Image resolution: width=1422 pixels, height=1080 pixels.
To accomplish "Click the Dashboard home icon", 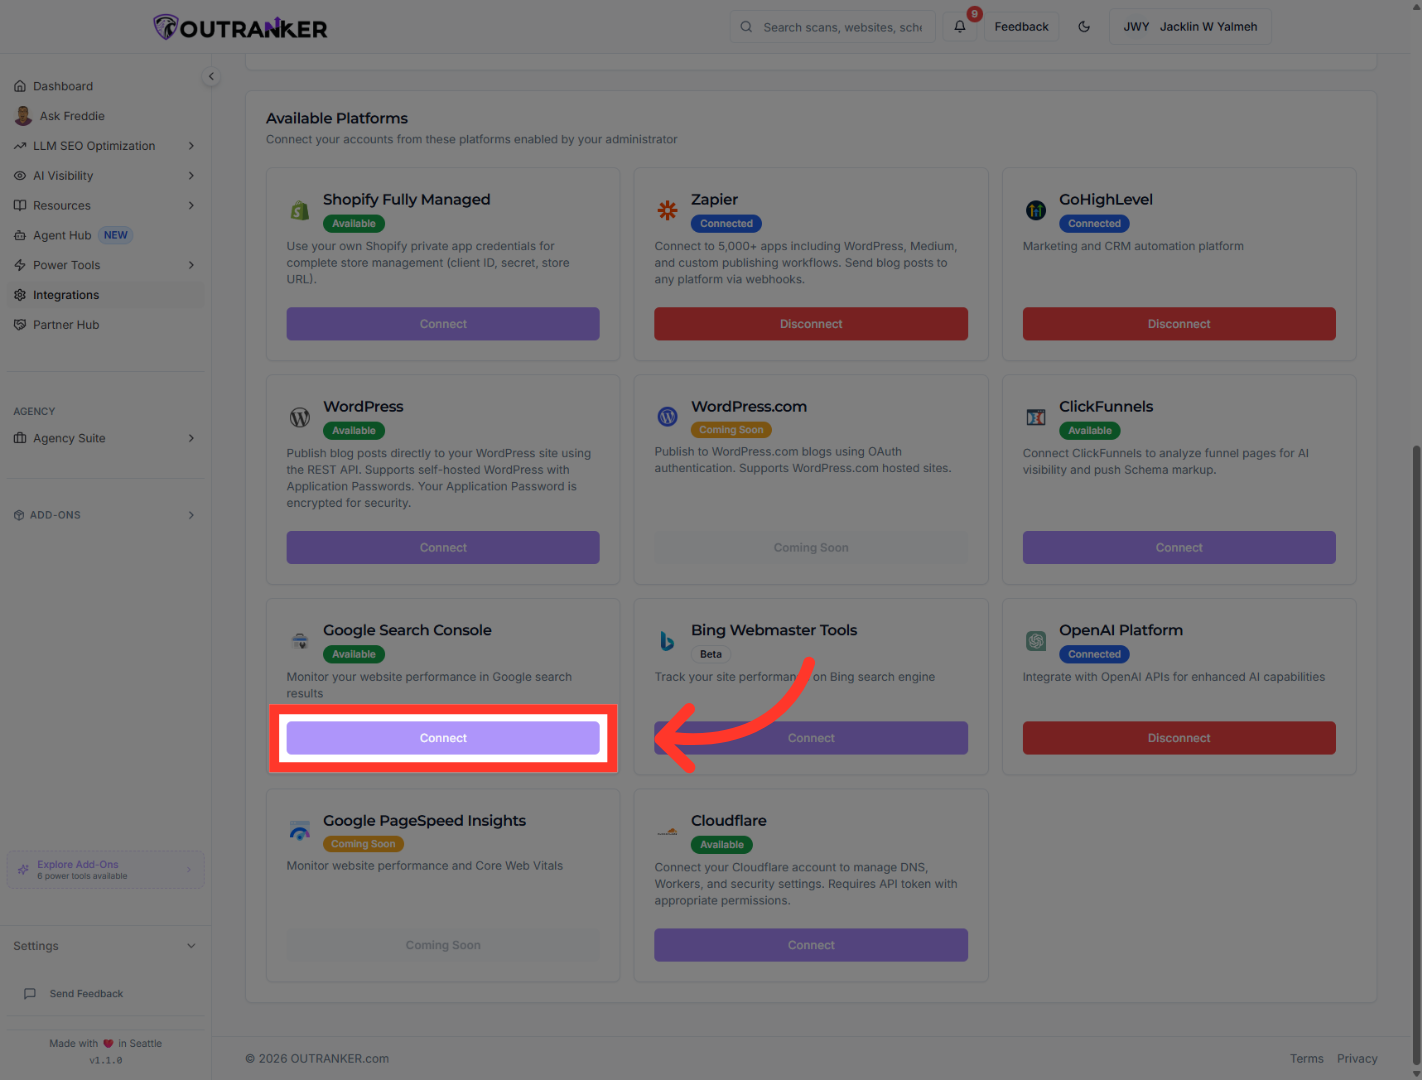I will point(20,86).
